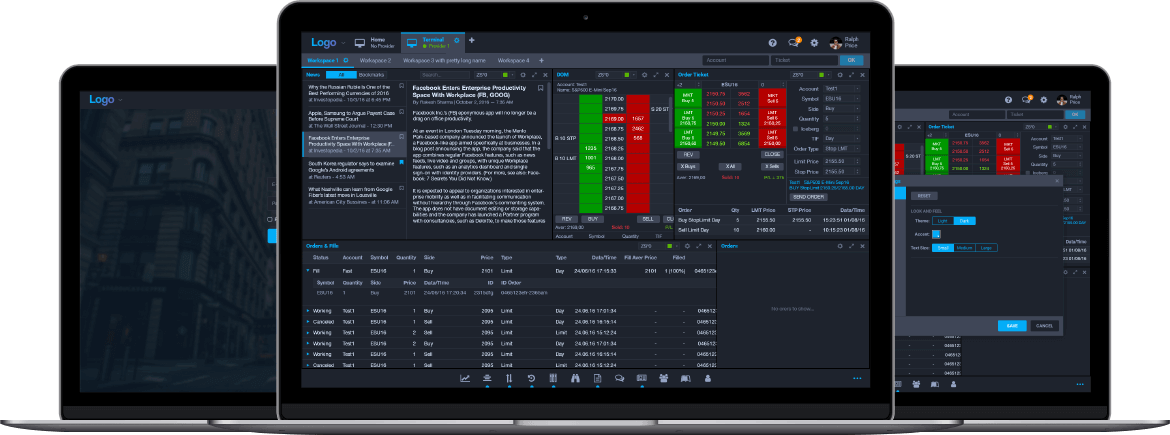Switch to Workspace 4 tab

513,60
